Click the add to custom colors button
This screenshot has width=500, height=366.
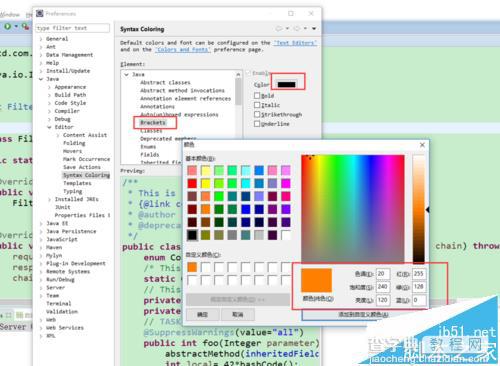tap(363, 314)
